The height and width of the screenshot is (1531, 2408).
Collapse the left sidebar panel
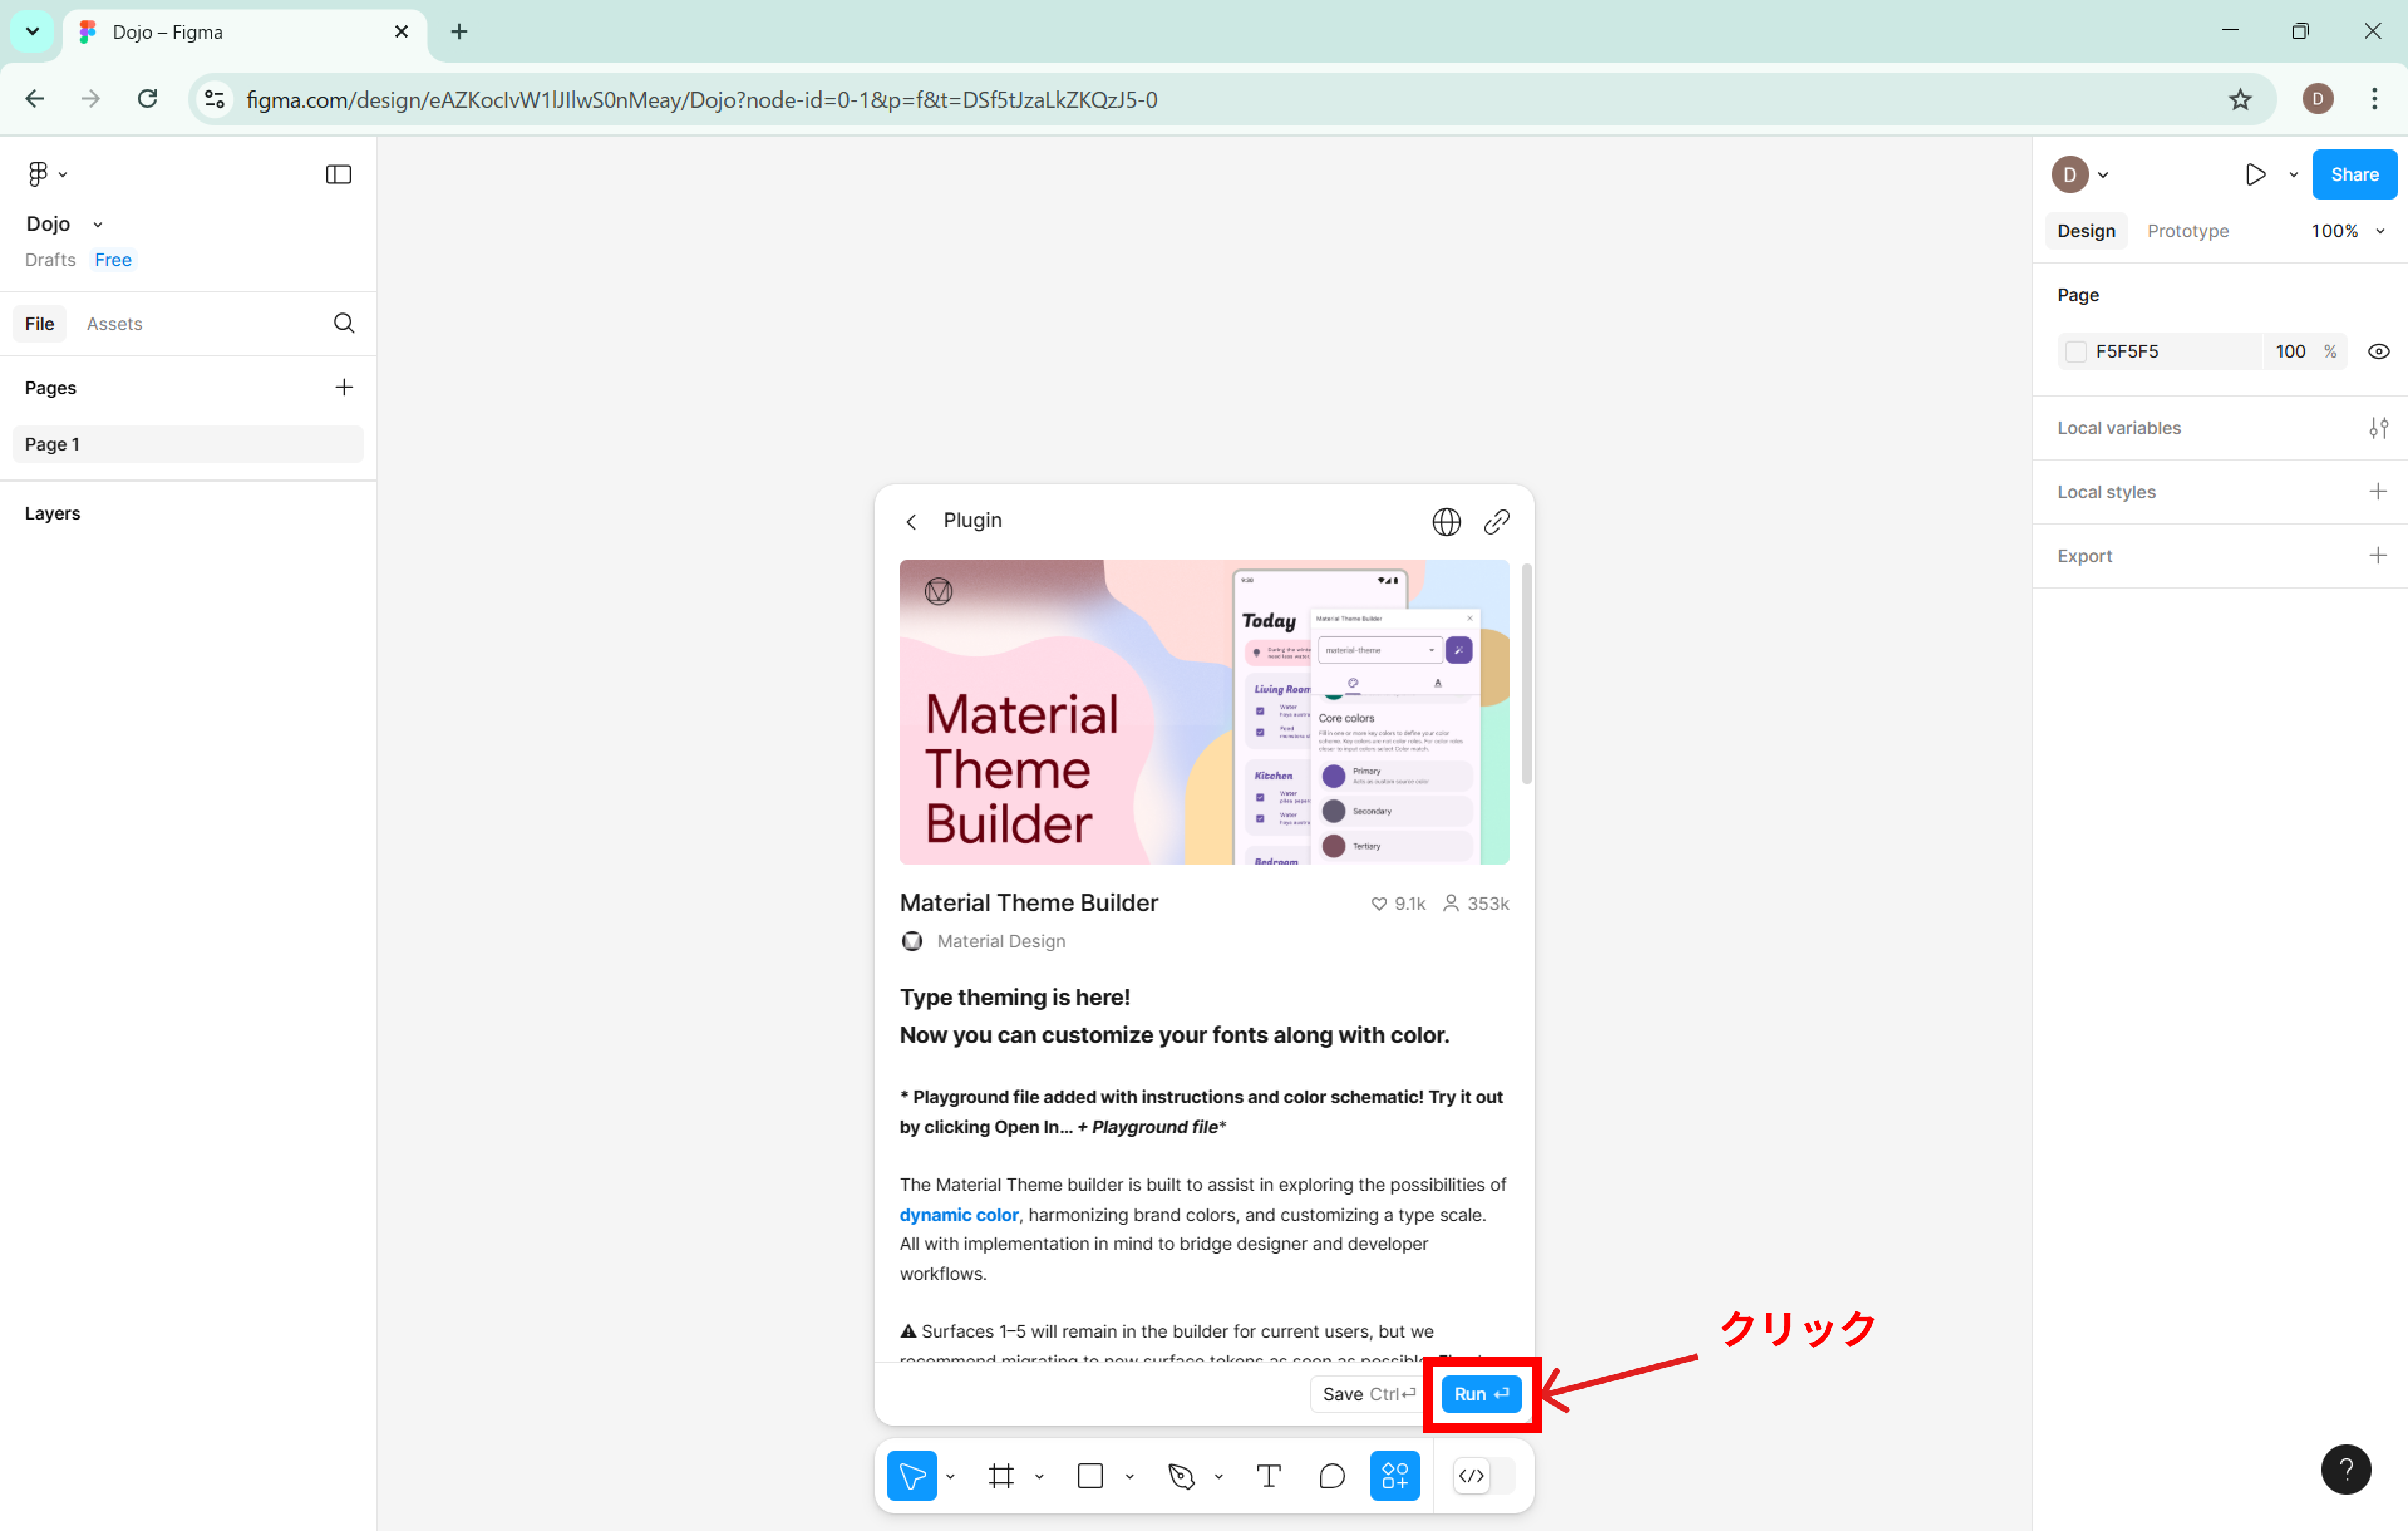(338, 175)
